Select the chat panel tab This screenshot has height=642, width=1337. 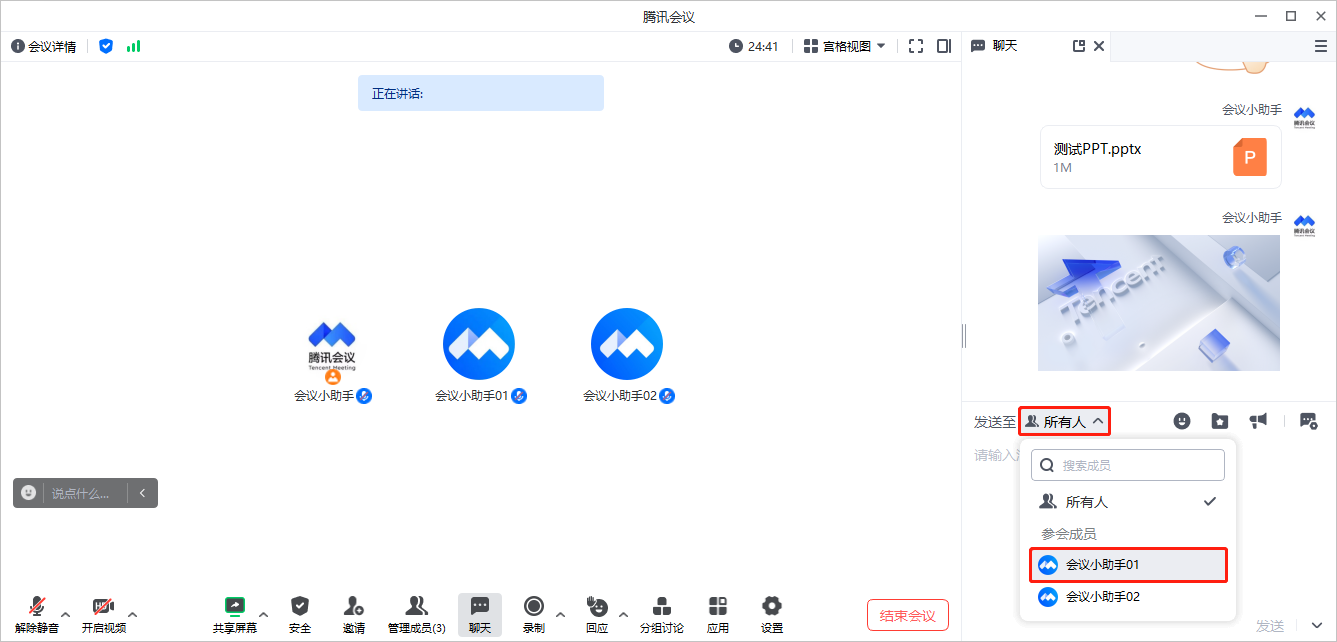[994, 46]
